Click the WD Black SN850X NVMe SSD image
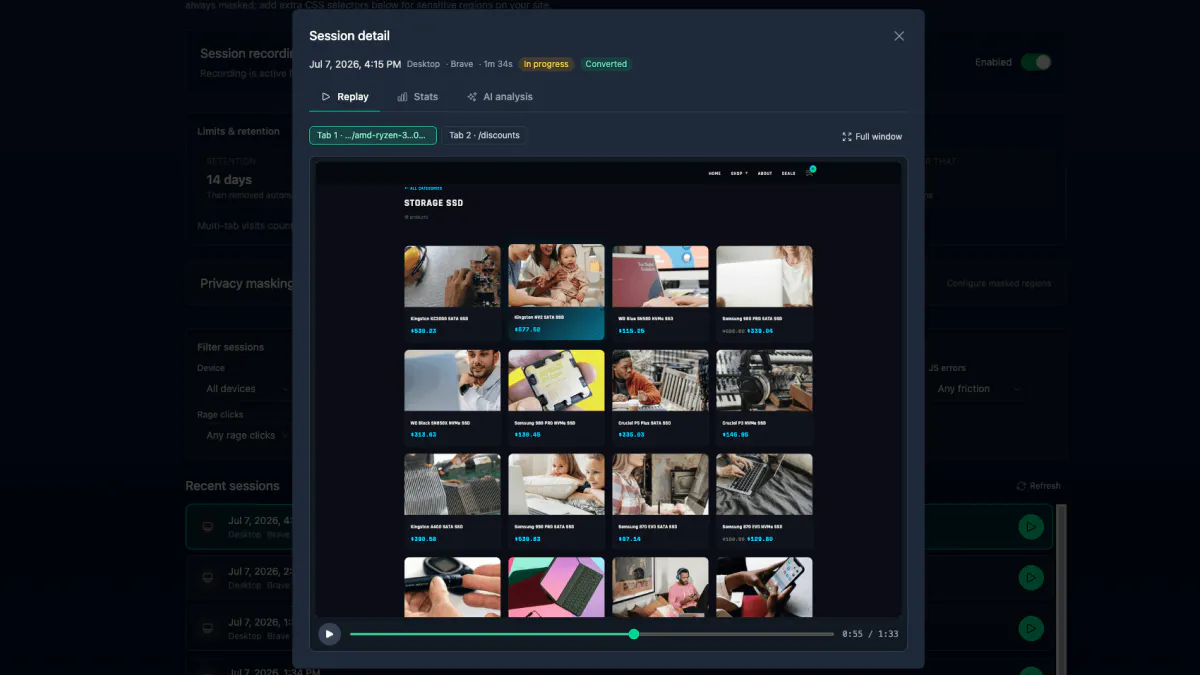 click(x=452, y=380)
